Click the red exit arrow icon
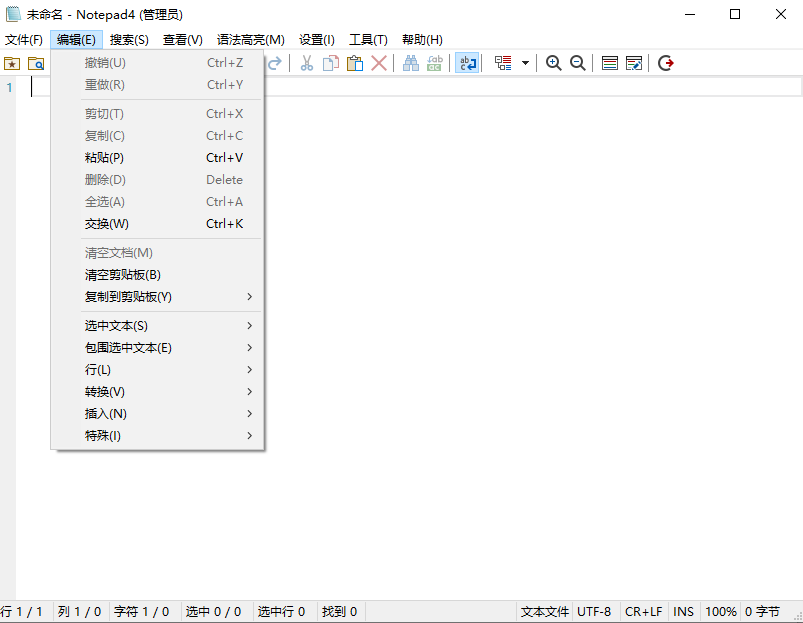The width and height of the screenshot is (803, 623). (x=666, y=63)
